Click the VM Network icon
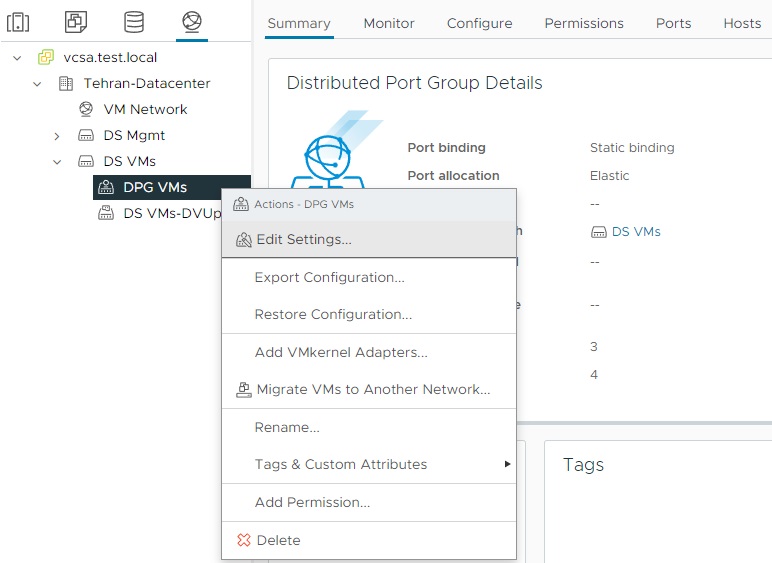772x563 pixels. pyautogui.click(x=86, y=110)
